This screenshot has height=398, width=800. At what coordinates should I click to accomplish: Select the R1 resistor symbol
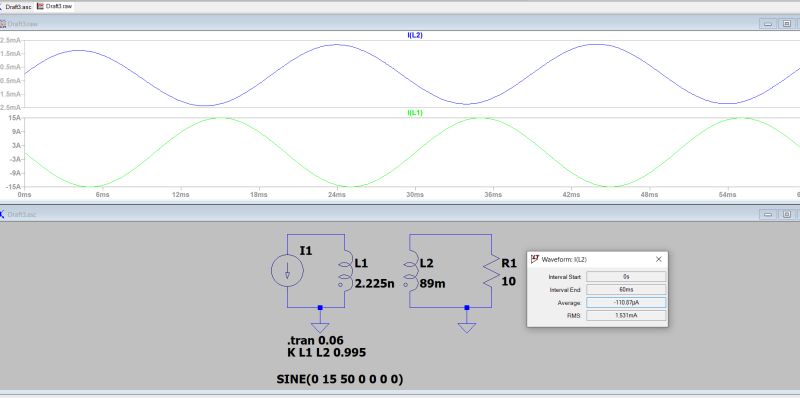pyautogui.click(x=491, y=271)
